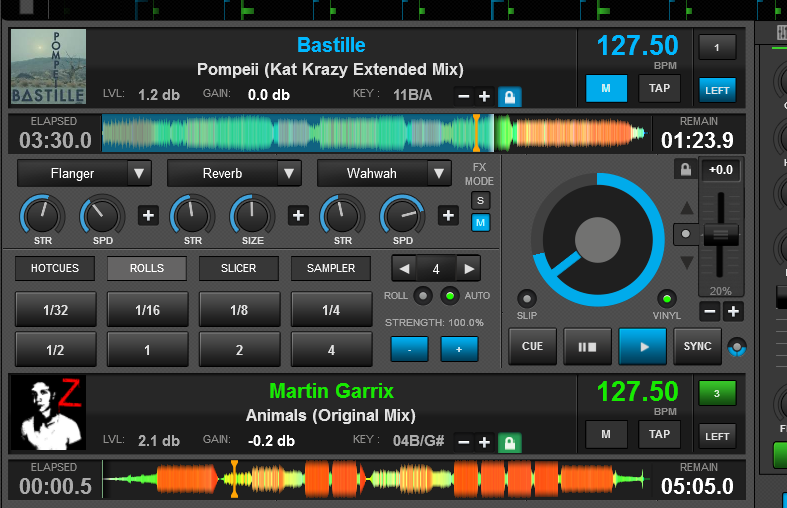
Task: Increase loop length with right arrow
Action: click(469, 269)
